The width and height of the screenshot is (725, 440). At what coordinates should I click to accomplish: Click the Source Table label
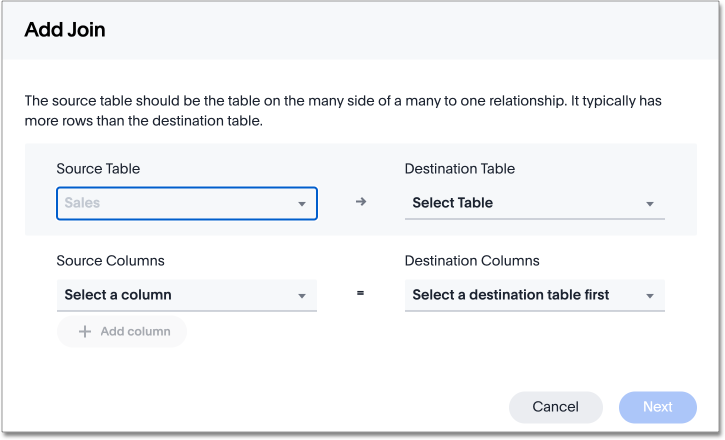[98, 169]
